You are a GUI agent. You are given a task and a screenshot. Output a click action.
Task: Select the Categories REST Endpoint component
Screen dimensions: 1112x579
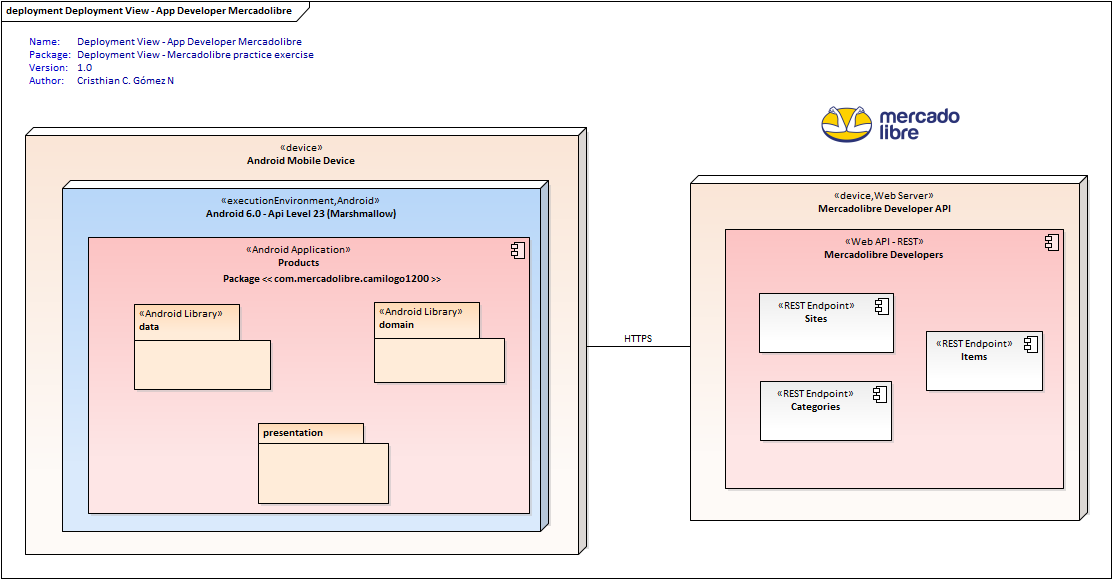point(825,411)
